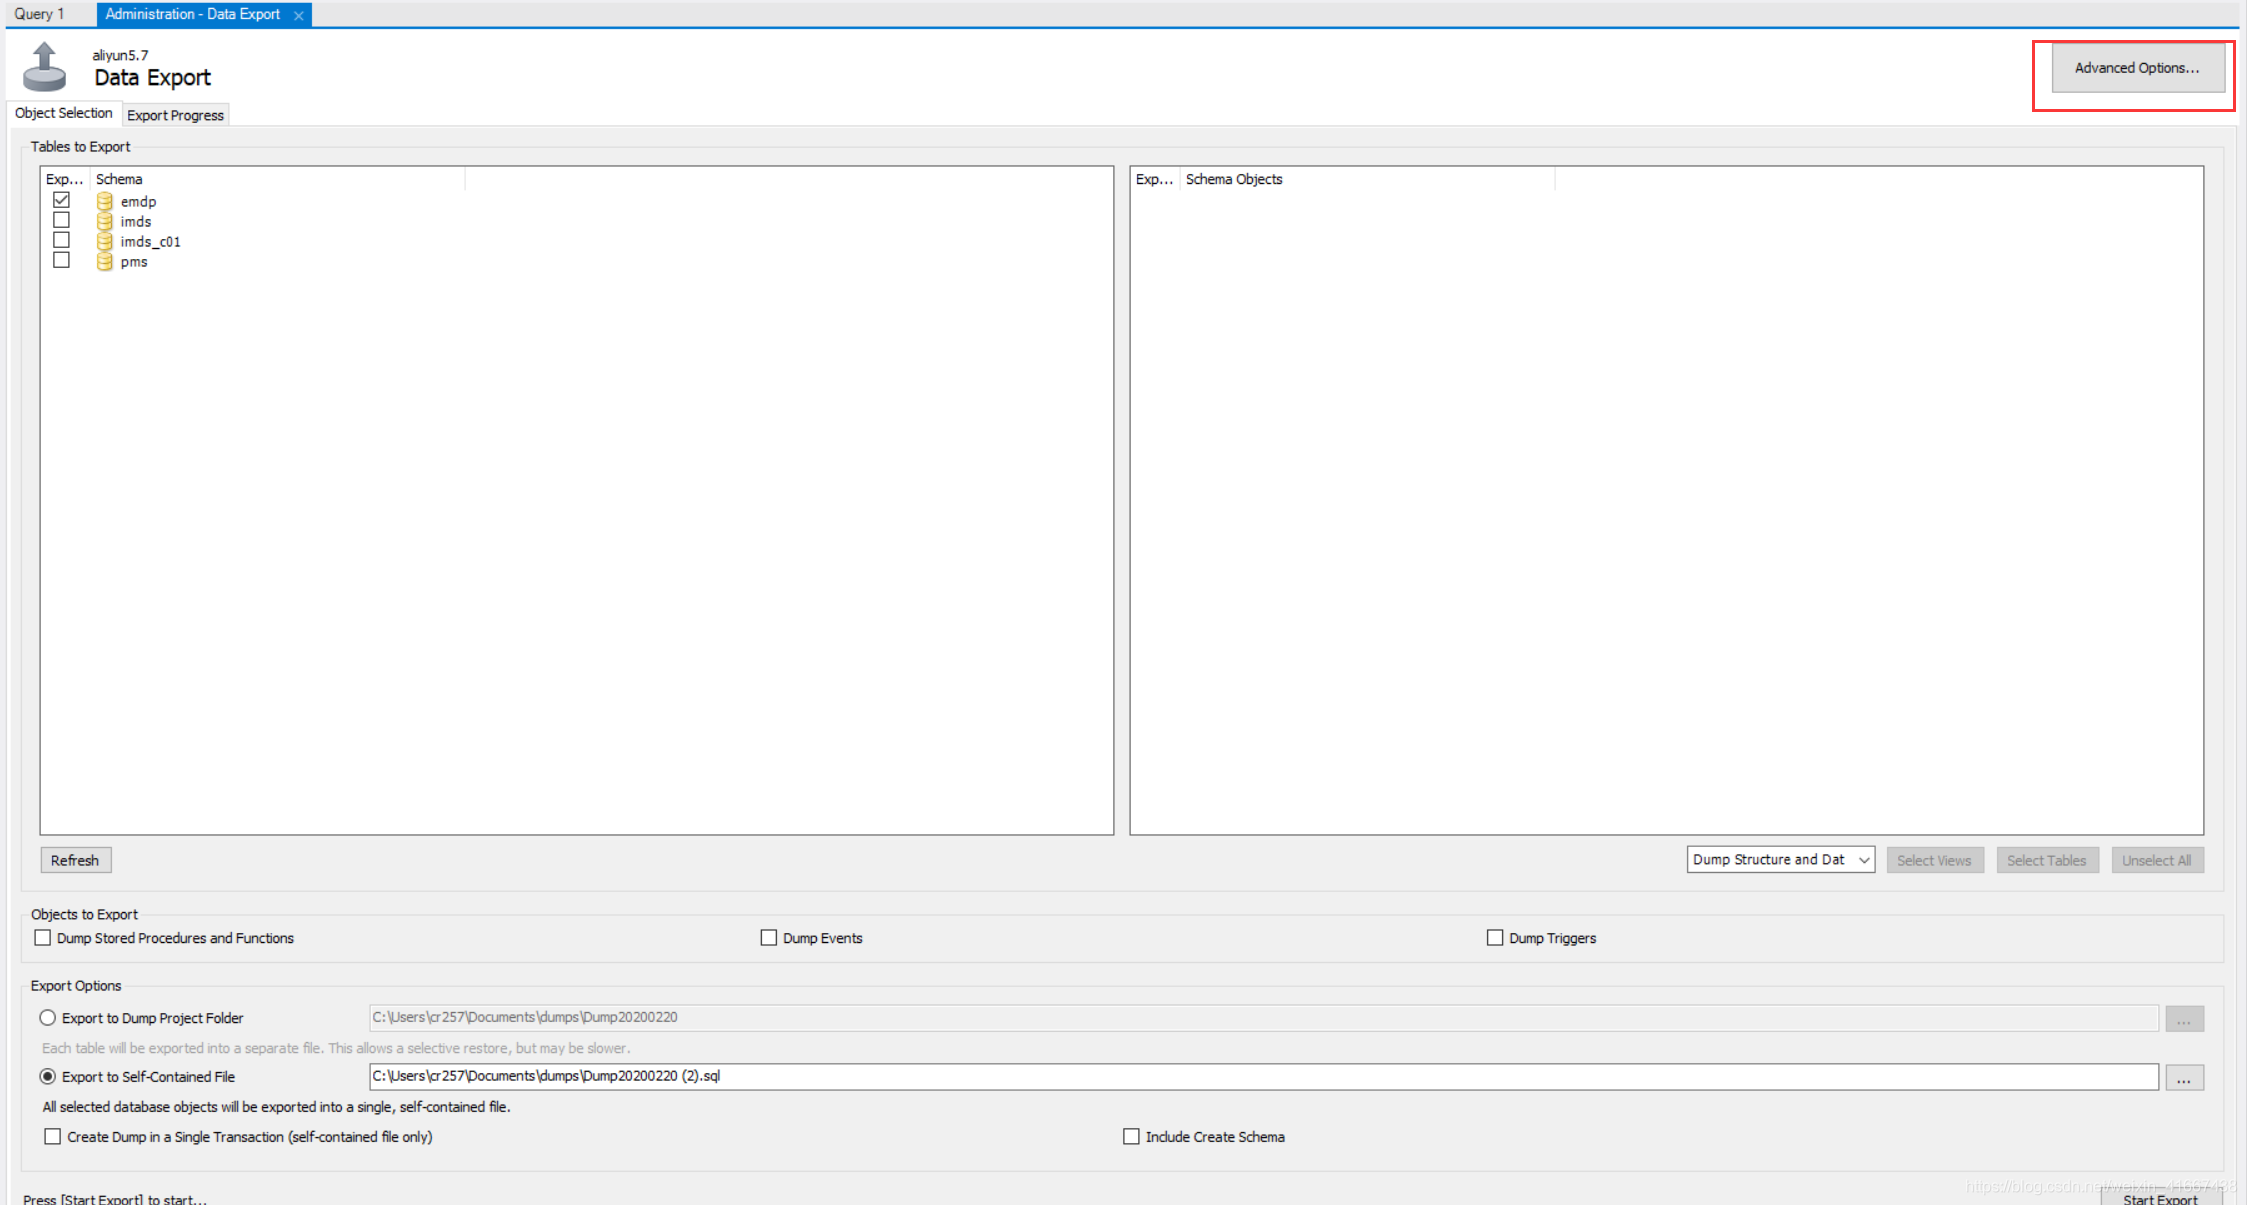This screenshot has width=2247, height=1205.
Task: Click the pms schema database icon
Action: [x=104, y=261]
